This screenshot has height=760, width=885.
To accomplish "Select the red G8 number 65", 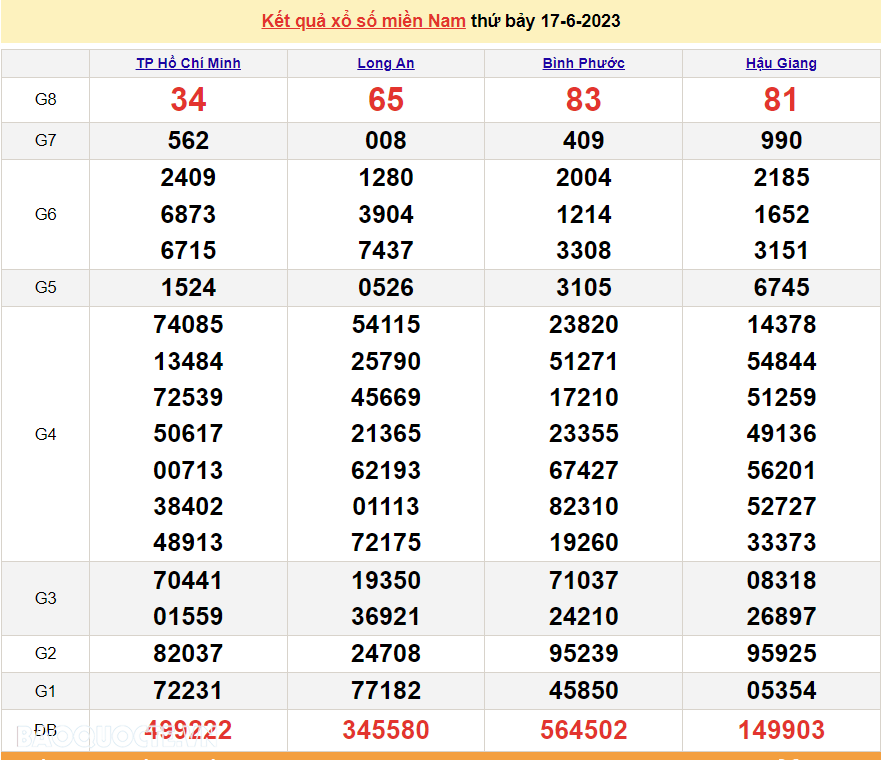I will coord(386,100).
